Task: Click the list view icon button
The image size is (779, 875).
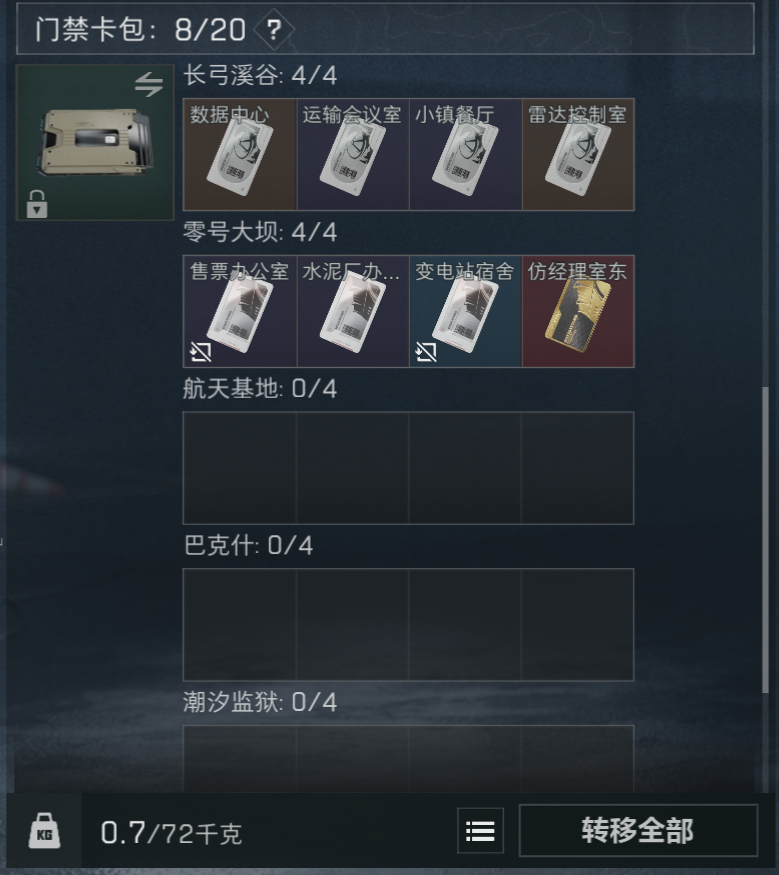Action: 480,830
